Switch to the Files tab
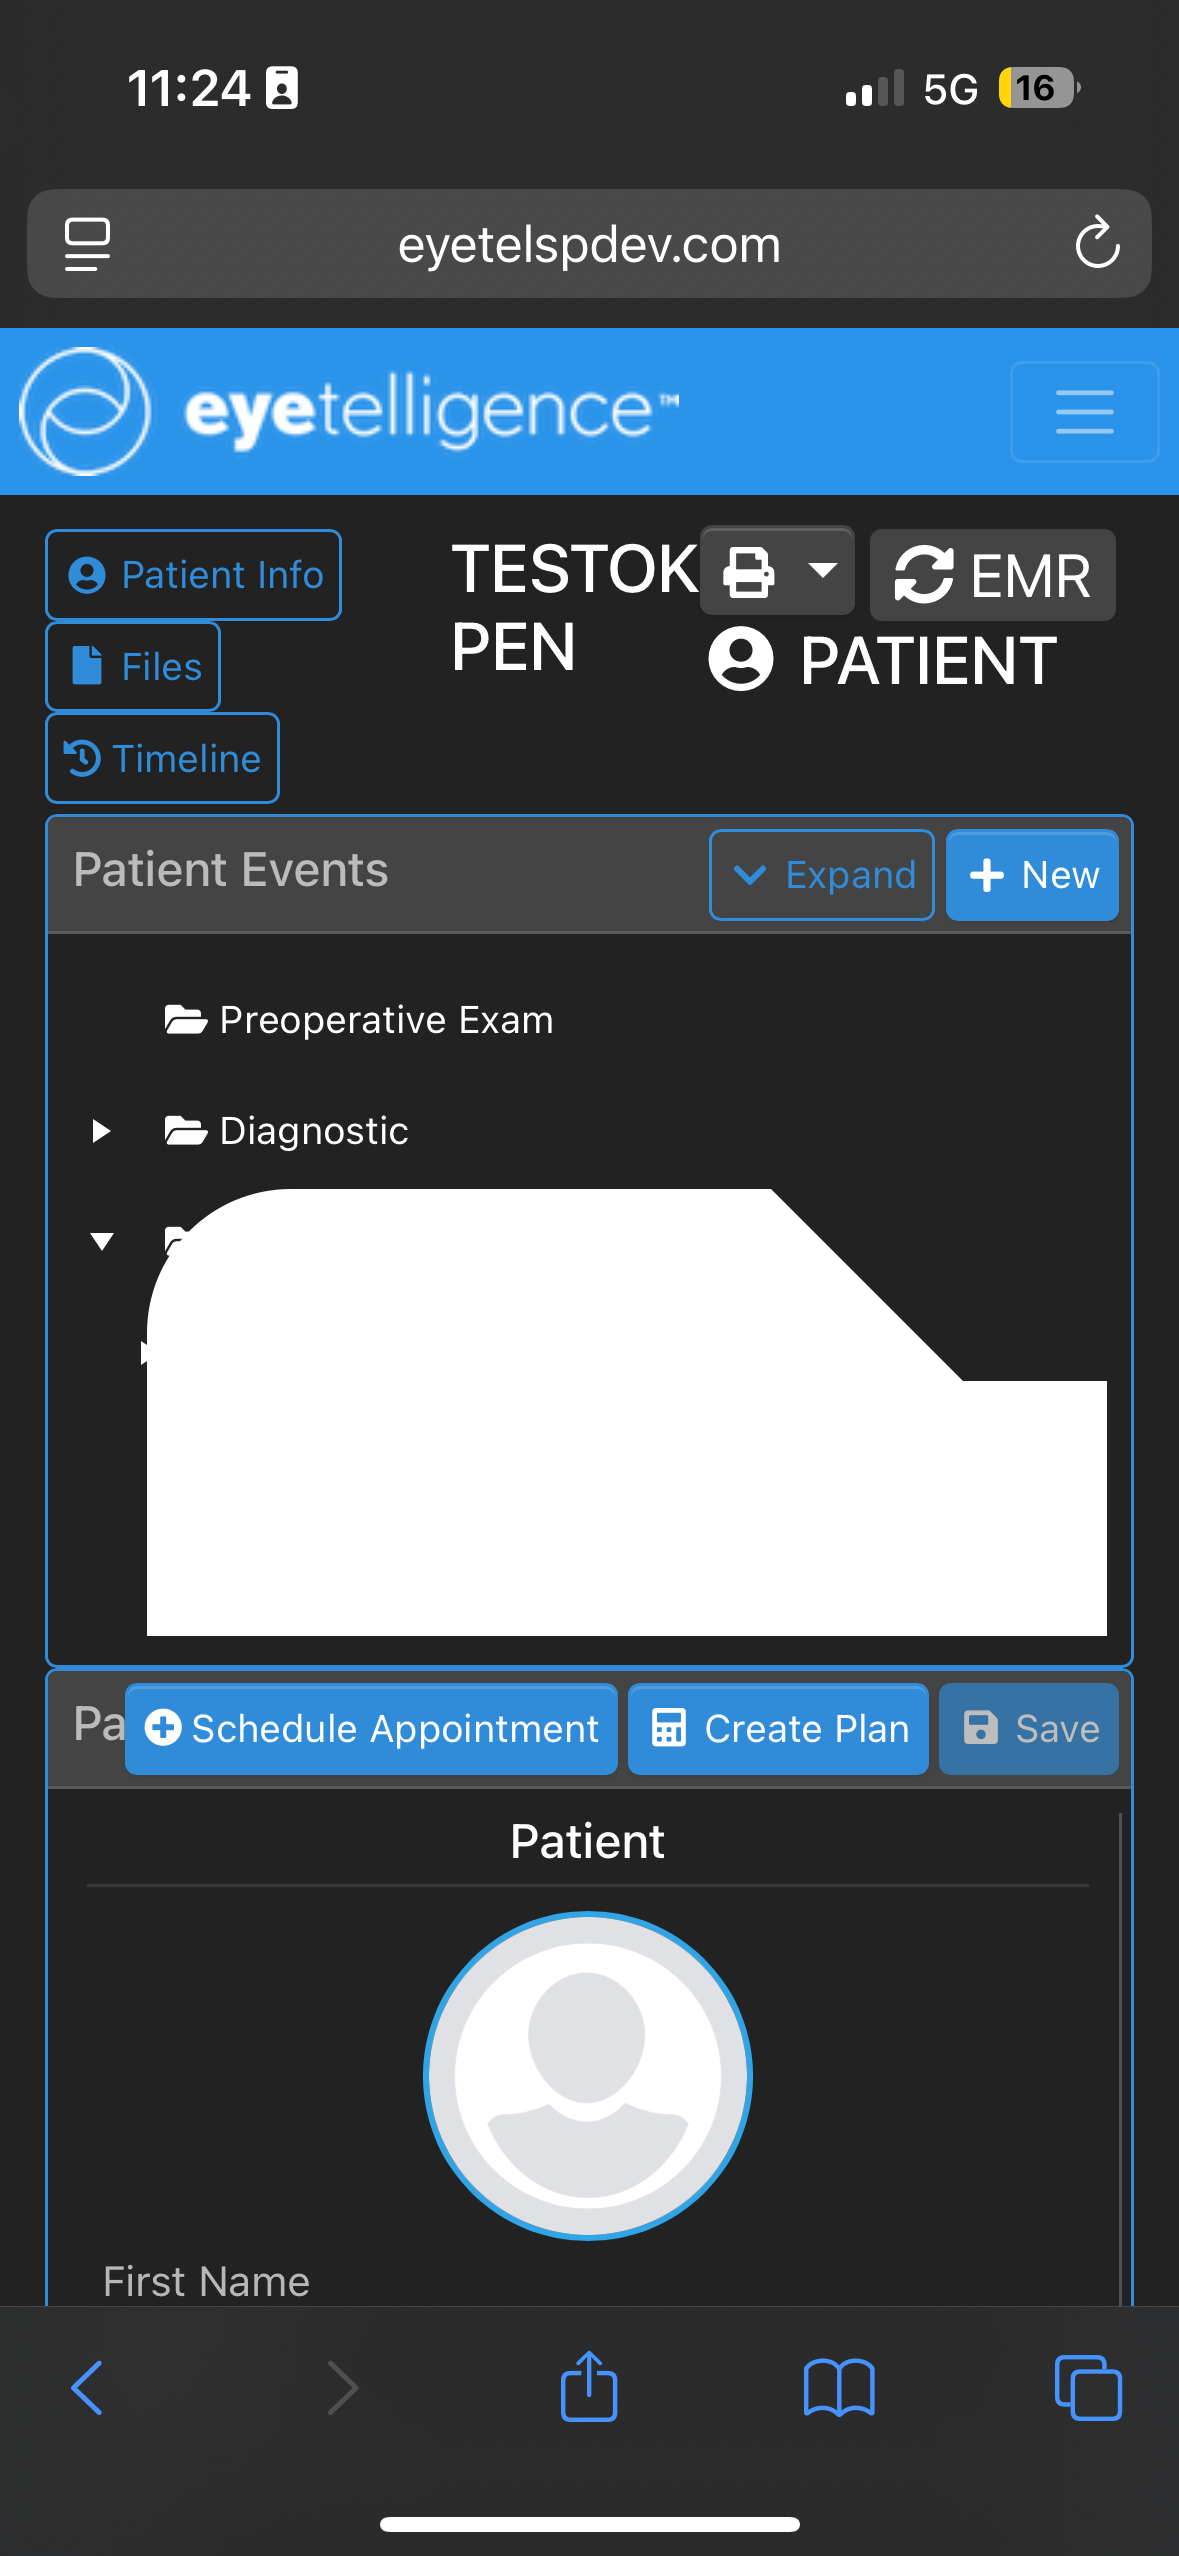The width and height of the screenshot is (1179, 2556). tap(133, 666)
